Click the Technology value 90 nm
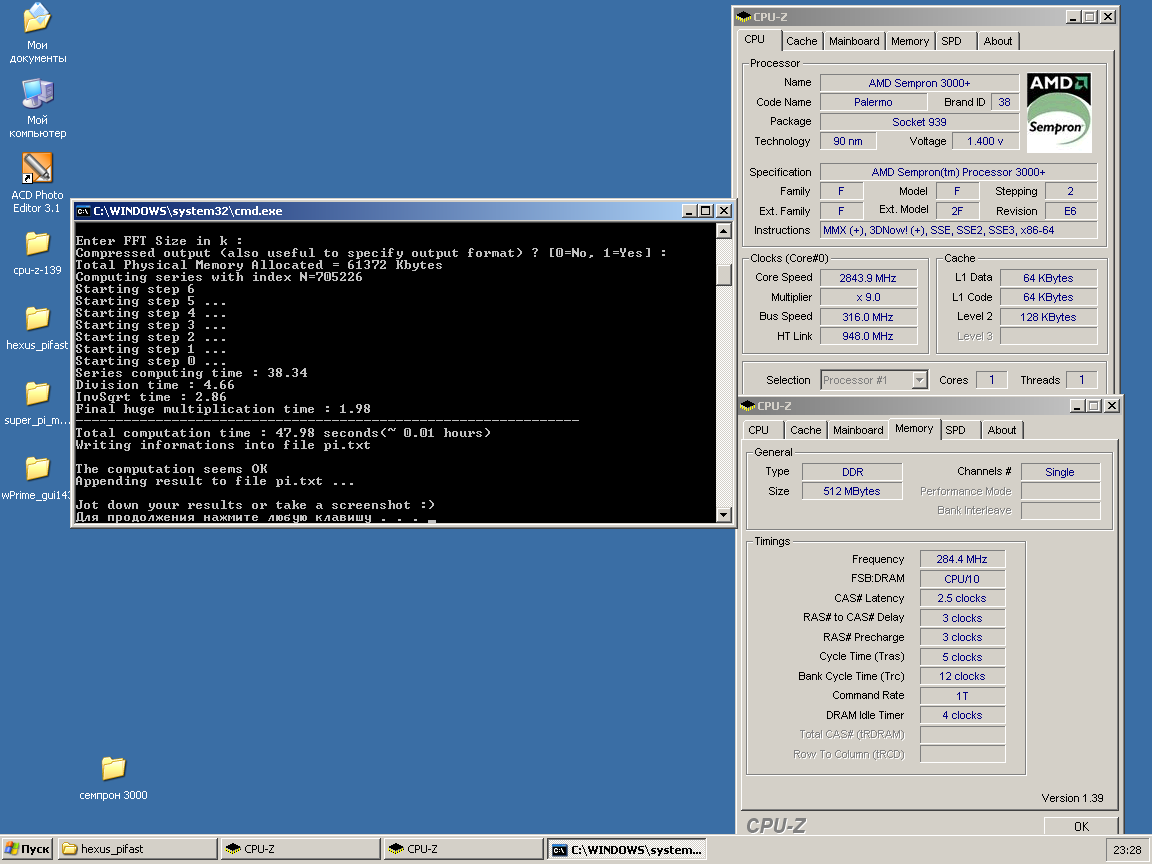This screenshot has width=1152, height=864. [x=848, y=141]
